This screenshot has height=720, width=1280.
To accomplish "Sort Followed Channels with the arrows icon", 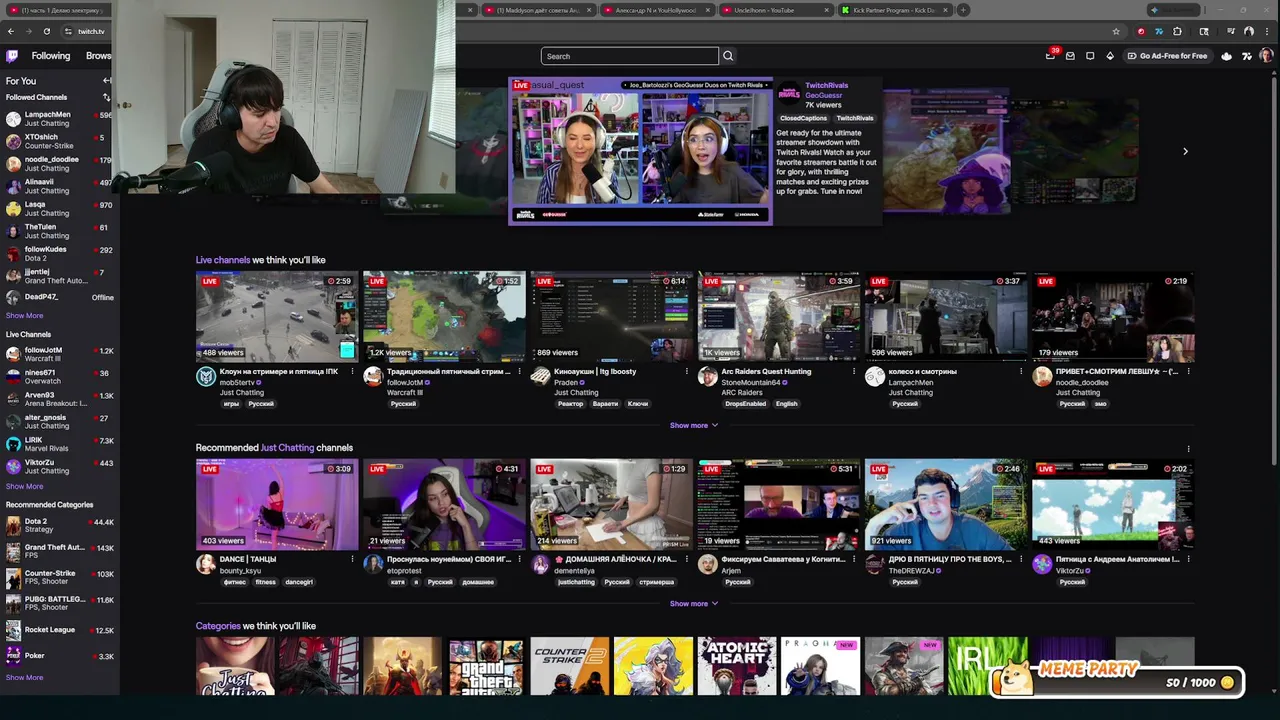I will [106, 97].
